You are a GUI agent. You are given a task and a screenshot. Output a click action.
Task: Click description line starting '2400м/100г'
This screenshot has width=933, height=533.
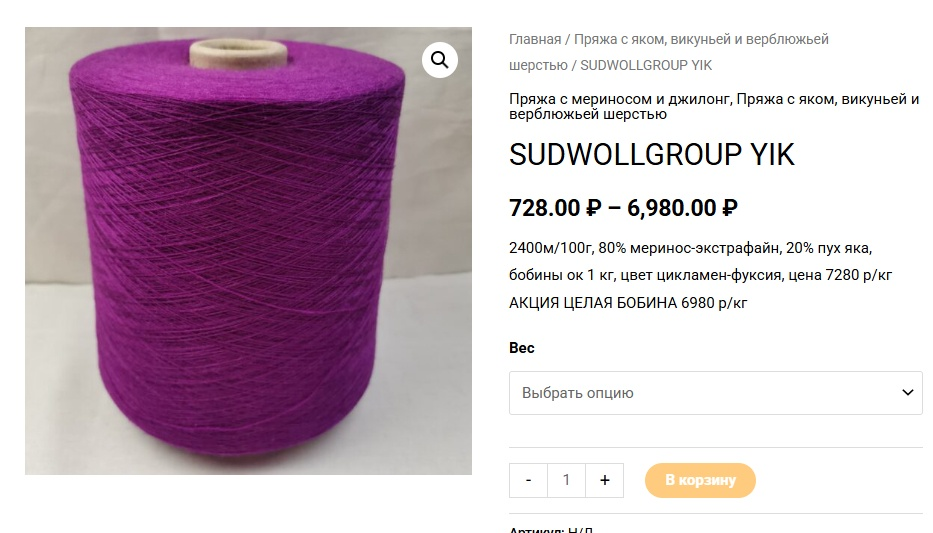click(x=690, y=248)
